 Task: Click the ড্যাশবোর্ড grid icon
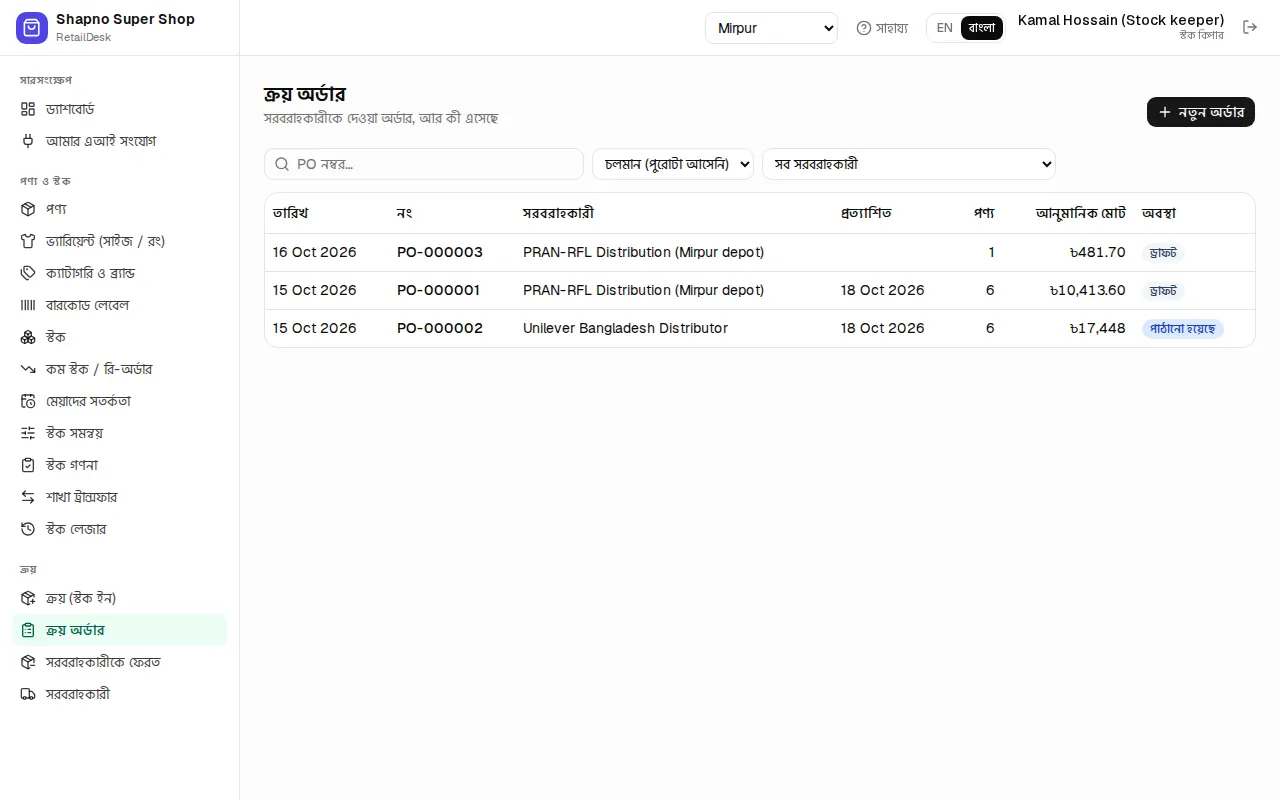click(28, 109)
